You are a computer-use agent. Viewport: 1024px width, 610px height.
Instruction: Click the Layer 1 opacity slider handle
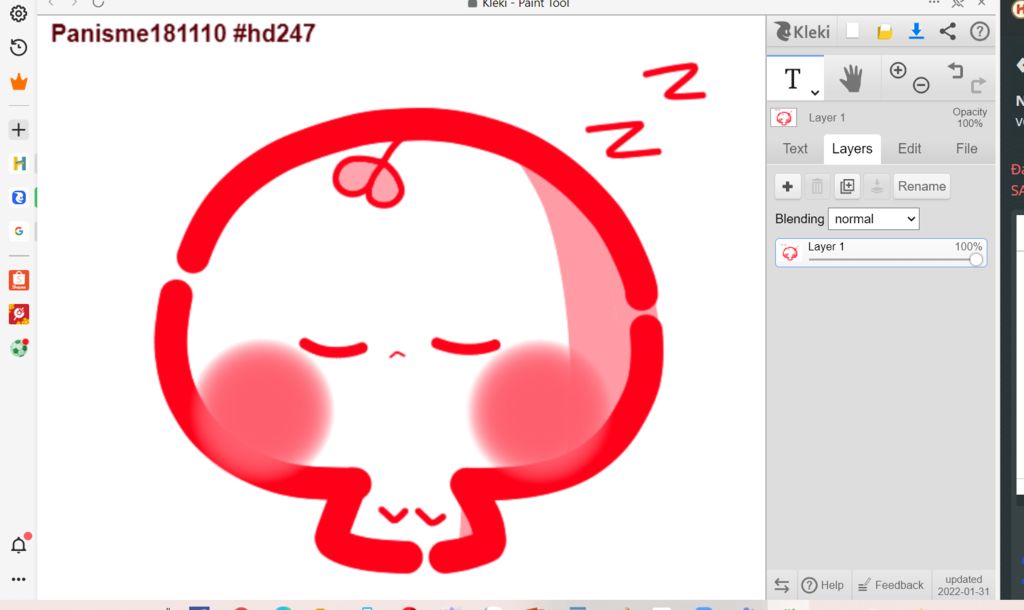click(976, 260)
